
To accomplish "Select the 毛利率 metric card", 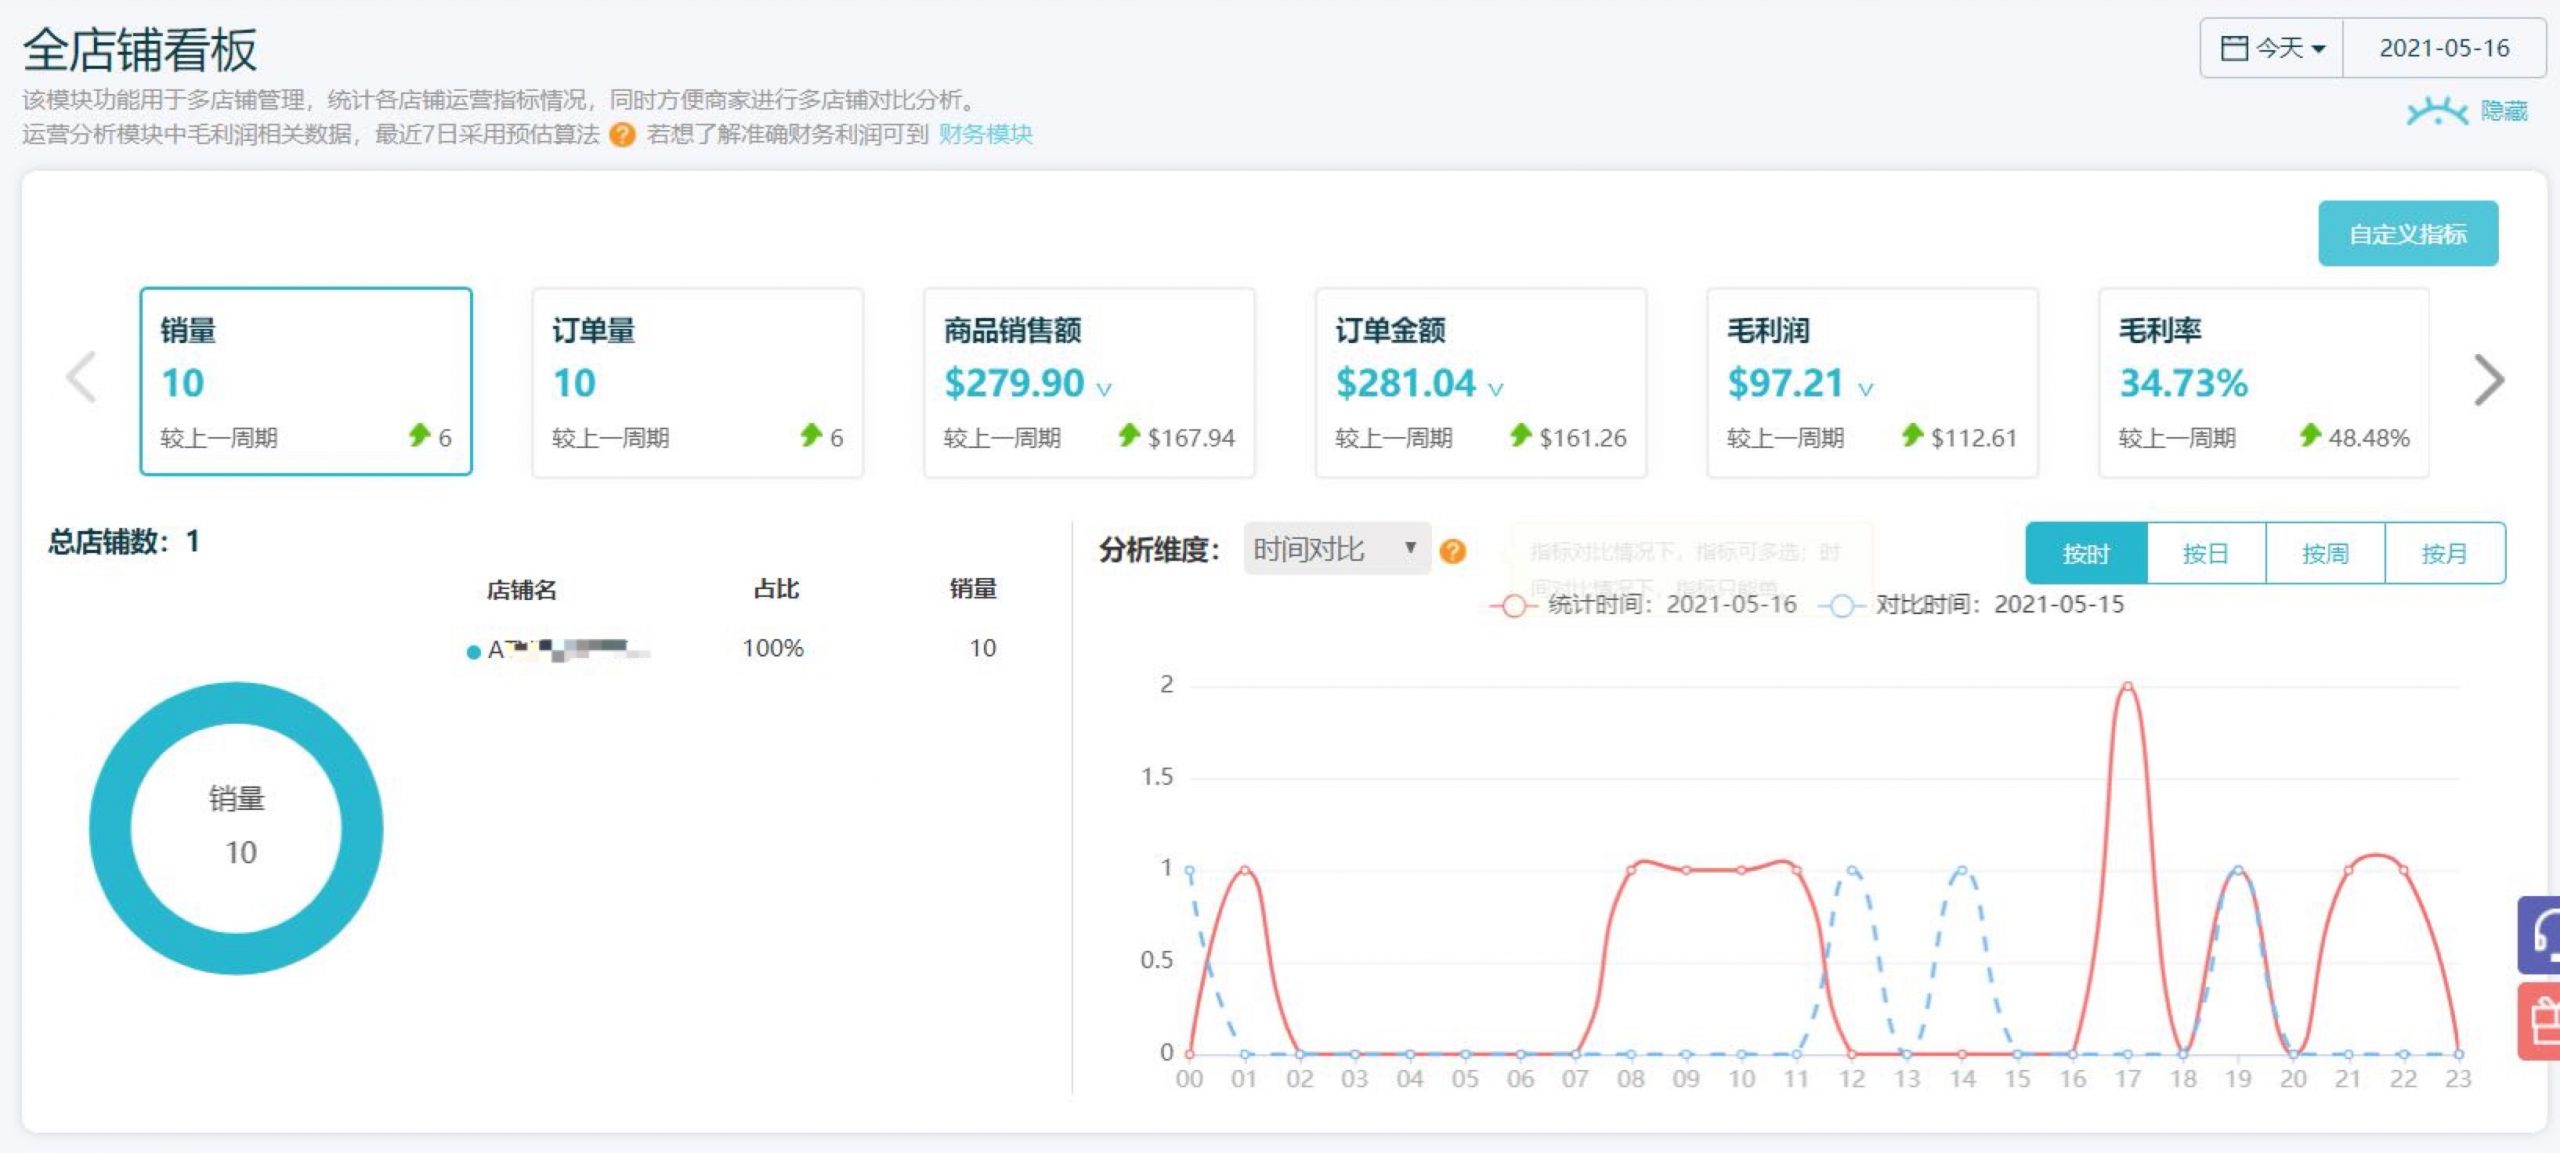I will [2264, 383].
